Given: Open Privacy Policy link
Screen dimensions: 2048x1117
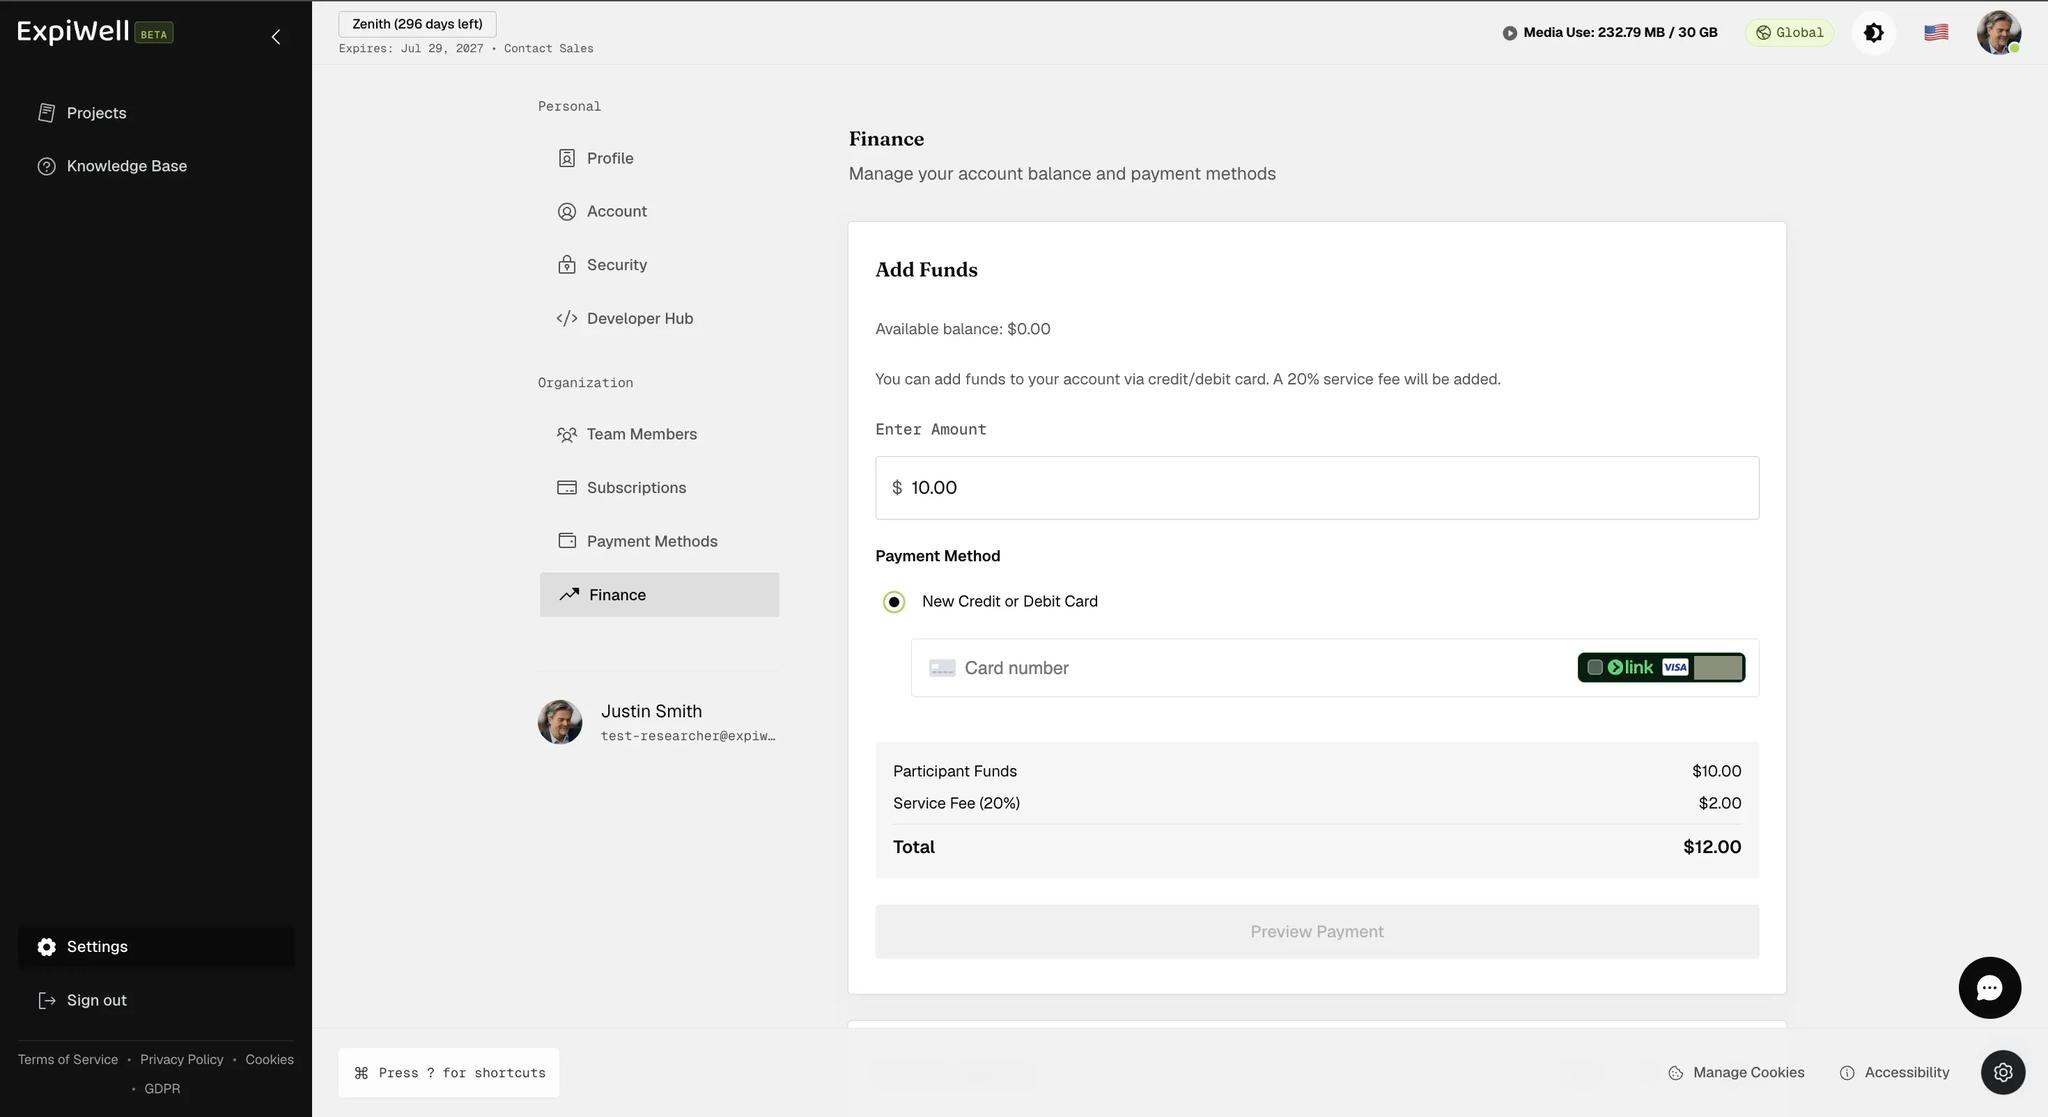Looking at the screenshot, I should [182, 1060].
